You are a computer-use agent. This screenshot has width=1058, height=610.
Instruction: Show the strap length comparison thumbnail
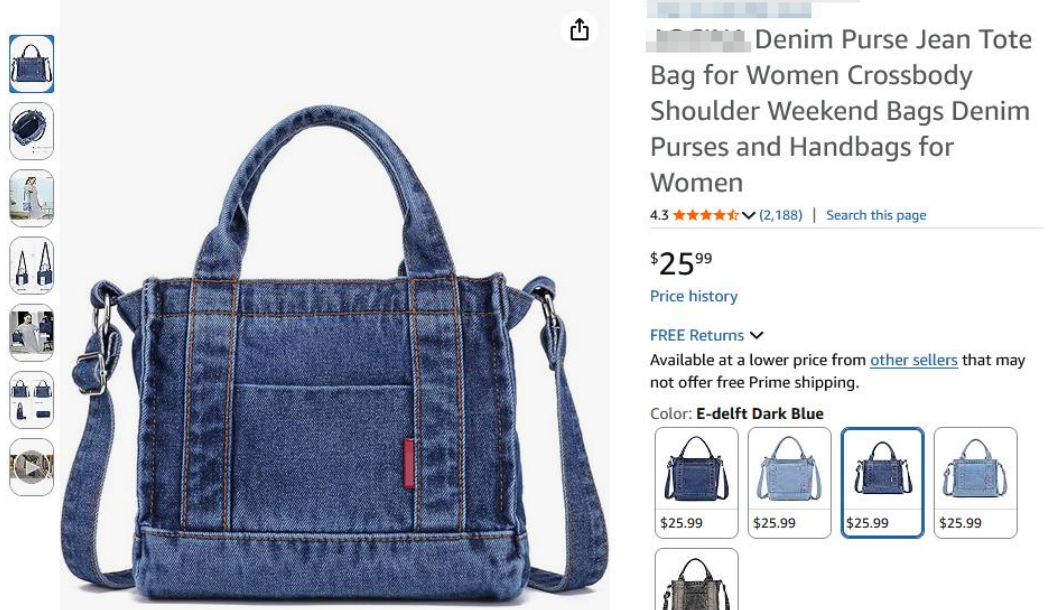[32, 265]
